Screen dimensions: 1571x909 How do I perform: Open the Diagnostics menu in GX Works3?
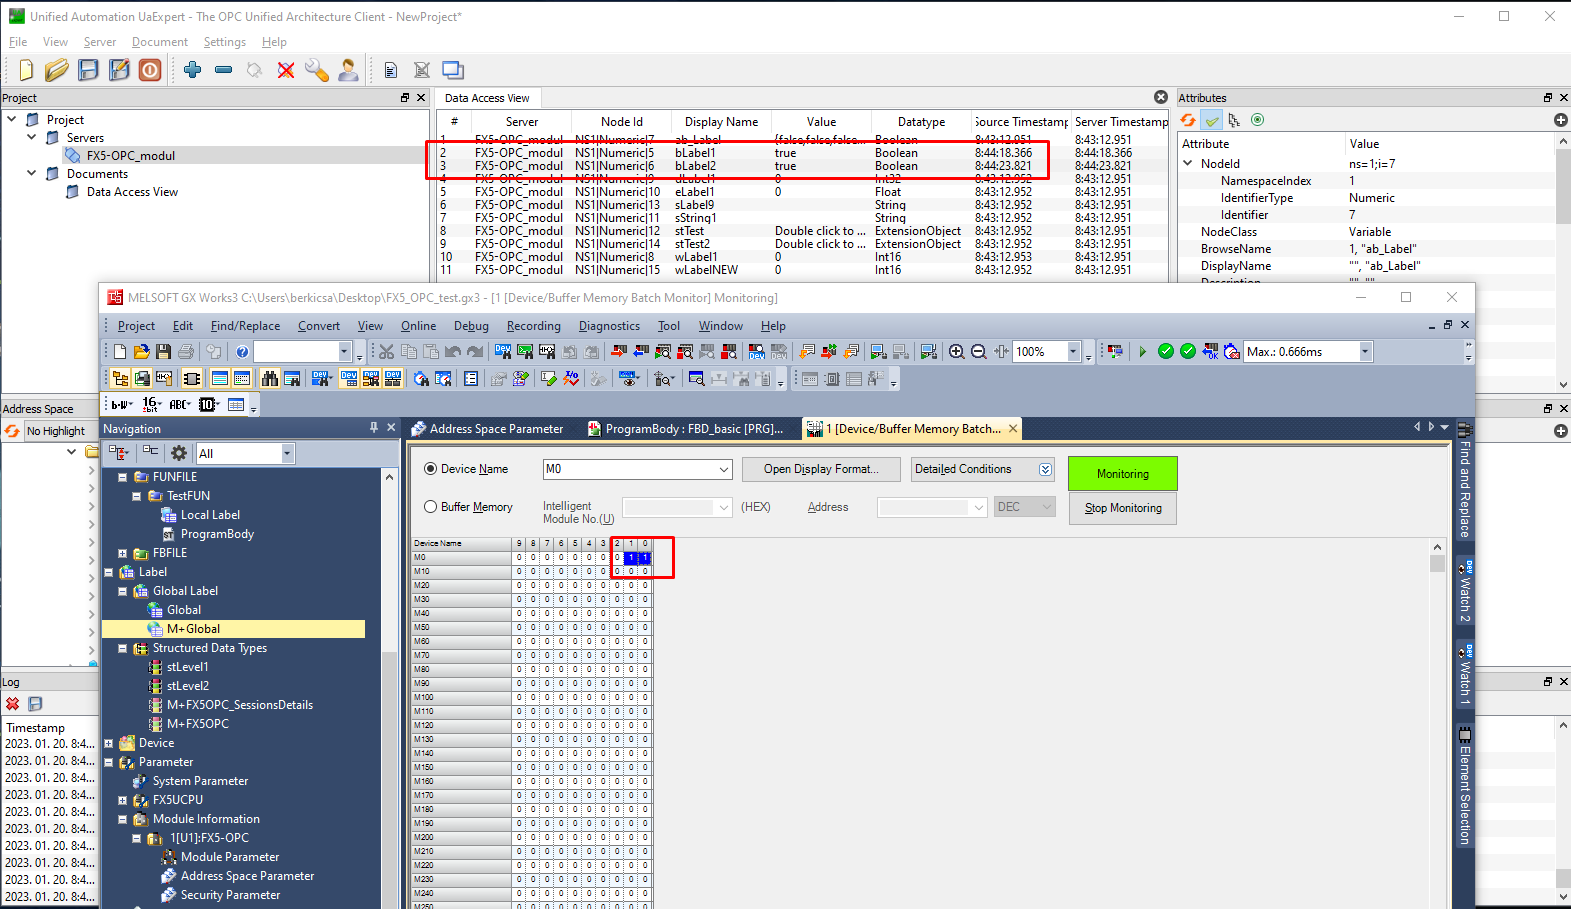pyautogui.click(x=609, y=326)
